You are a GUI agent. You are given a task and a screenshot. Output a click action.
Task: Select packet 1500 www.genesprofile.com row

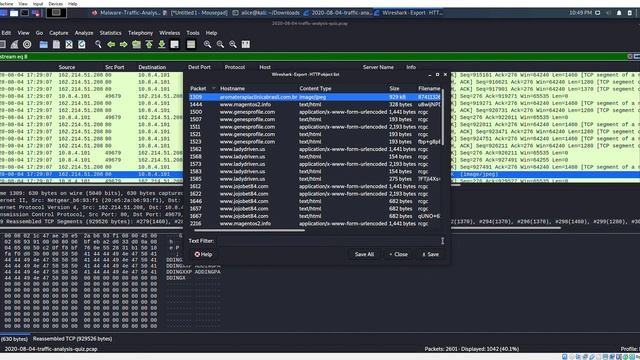315,112
